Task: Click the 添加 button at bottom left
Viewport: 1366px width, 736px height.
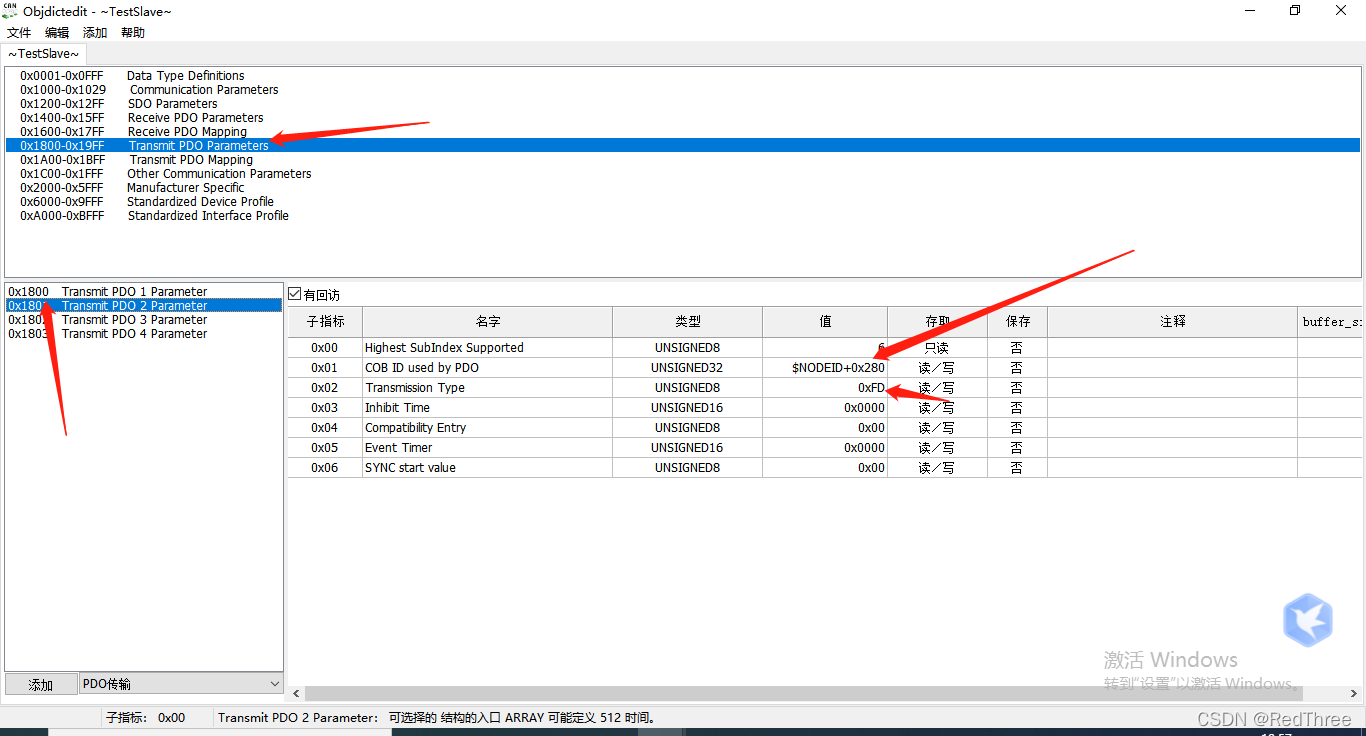Action: (x=41, y=684)
